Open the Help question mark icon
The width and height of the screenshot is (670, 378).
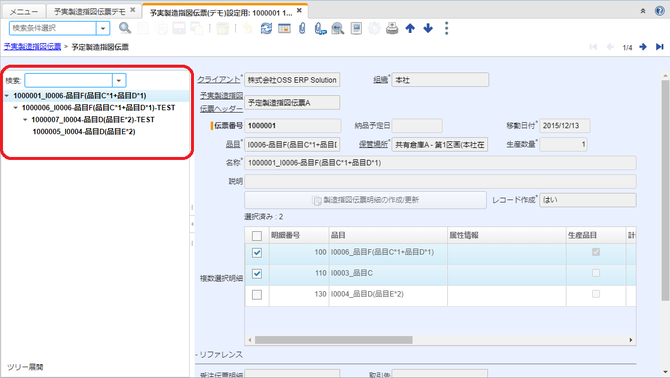point(659,11)
